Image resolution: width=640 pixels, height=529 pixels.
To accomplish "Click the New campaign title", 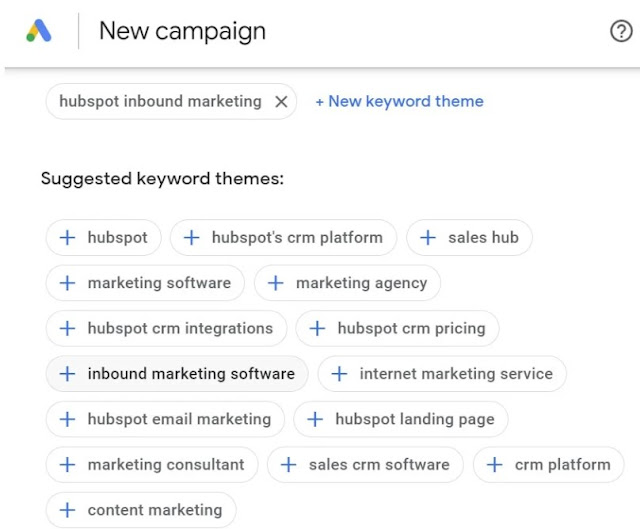I will click(x=182, y=31).
